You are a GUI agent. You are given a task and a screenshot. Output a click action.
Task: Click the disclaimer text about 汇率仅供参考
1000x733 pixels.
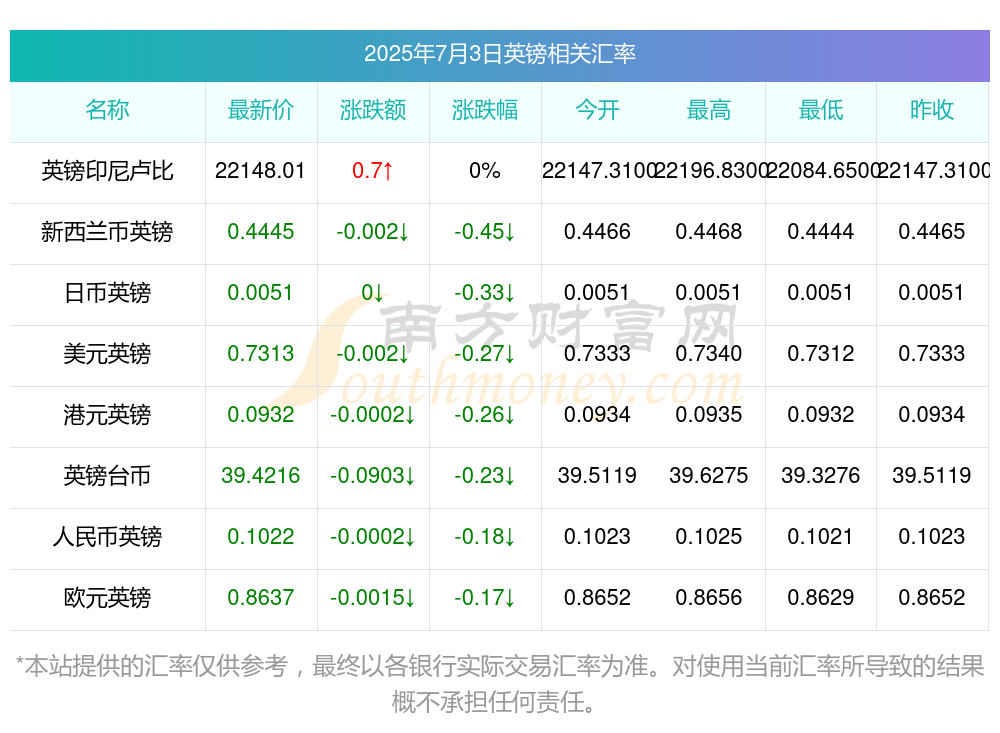point(499,684)
